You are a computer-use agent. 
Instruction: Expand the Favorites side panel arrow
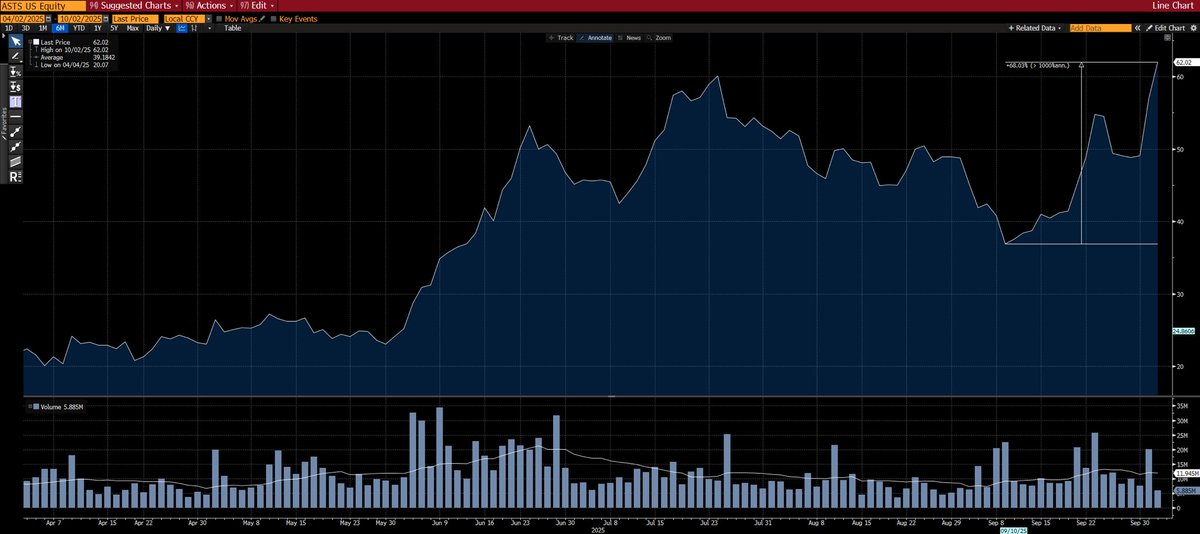[3, 35]
